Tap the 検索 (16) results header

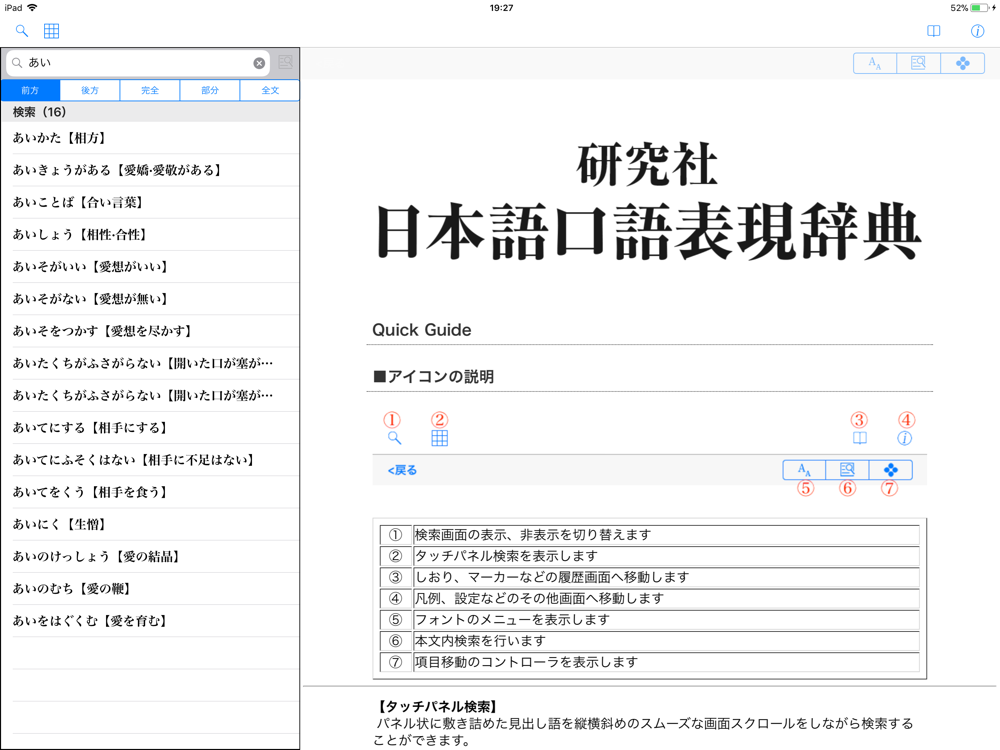click(x=150, y=112)
